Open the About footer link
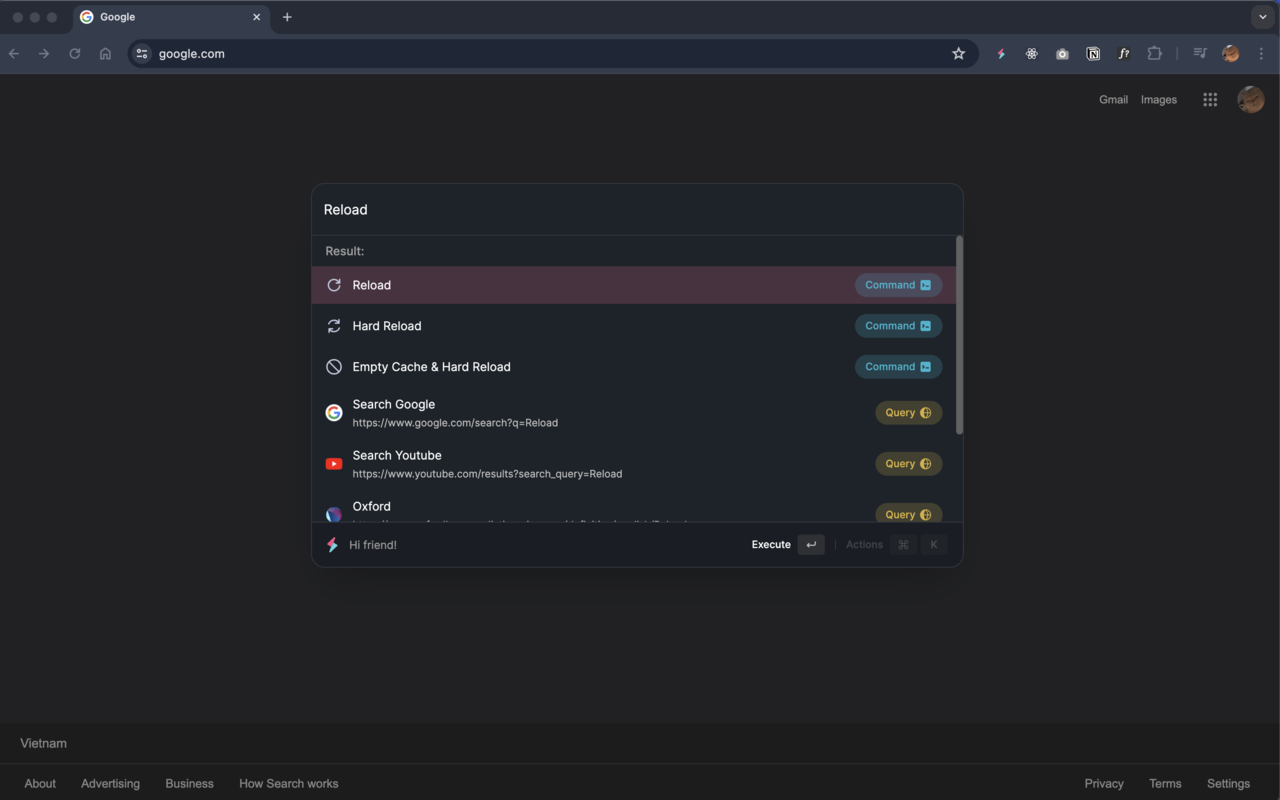1280x800 pixels. [40, 784]
